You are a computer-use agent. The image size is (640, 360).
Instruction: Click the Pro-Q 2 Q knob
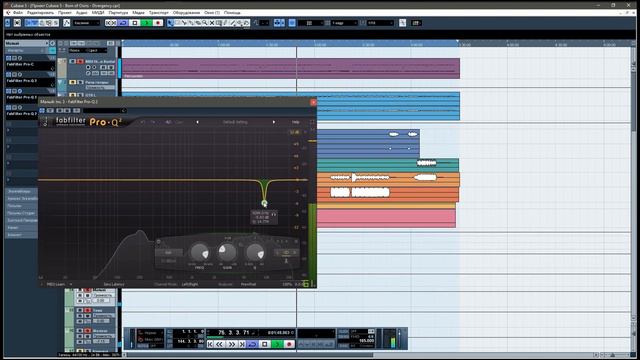[x=255, y=253]
